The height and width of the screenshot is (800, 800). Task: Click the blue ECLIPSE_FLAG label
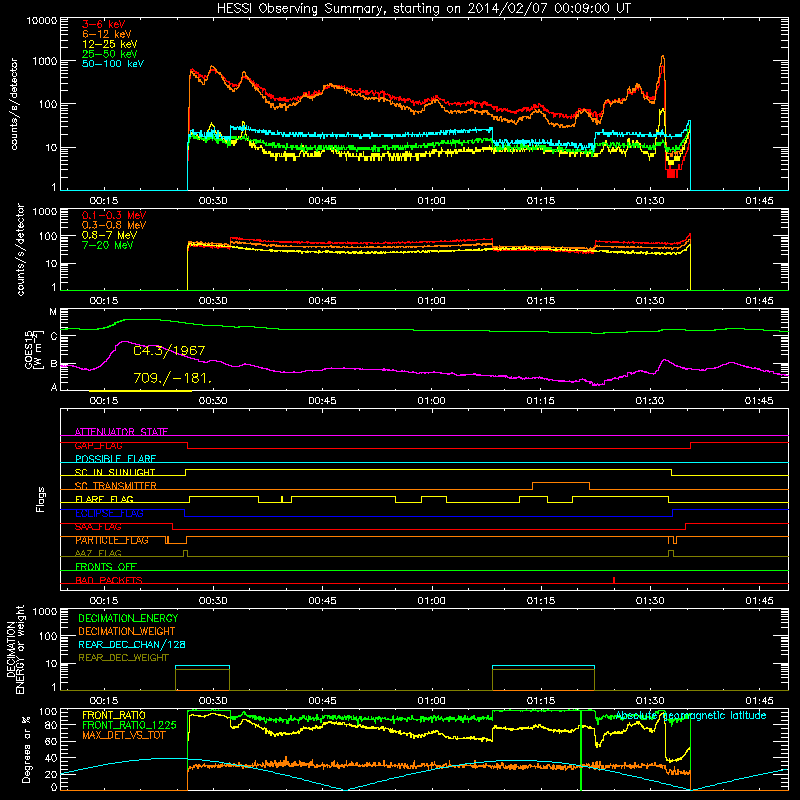tap(109, 513)
